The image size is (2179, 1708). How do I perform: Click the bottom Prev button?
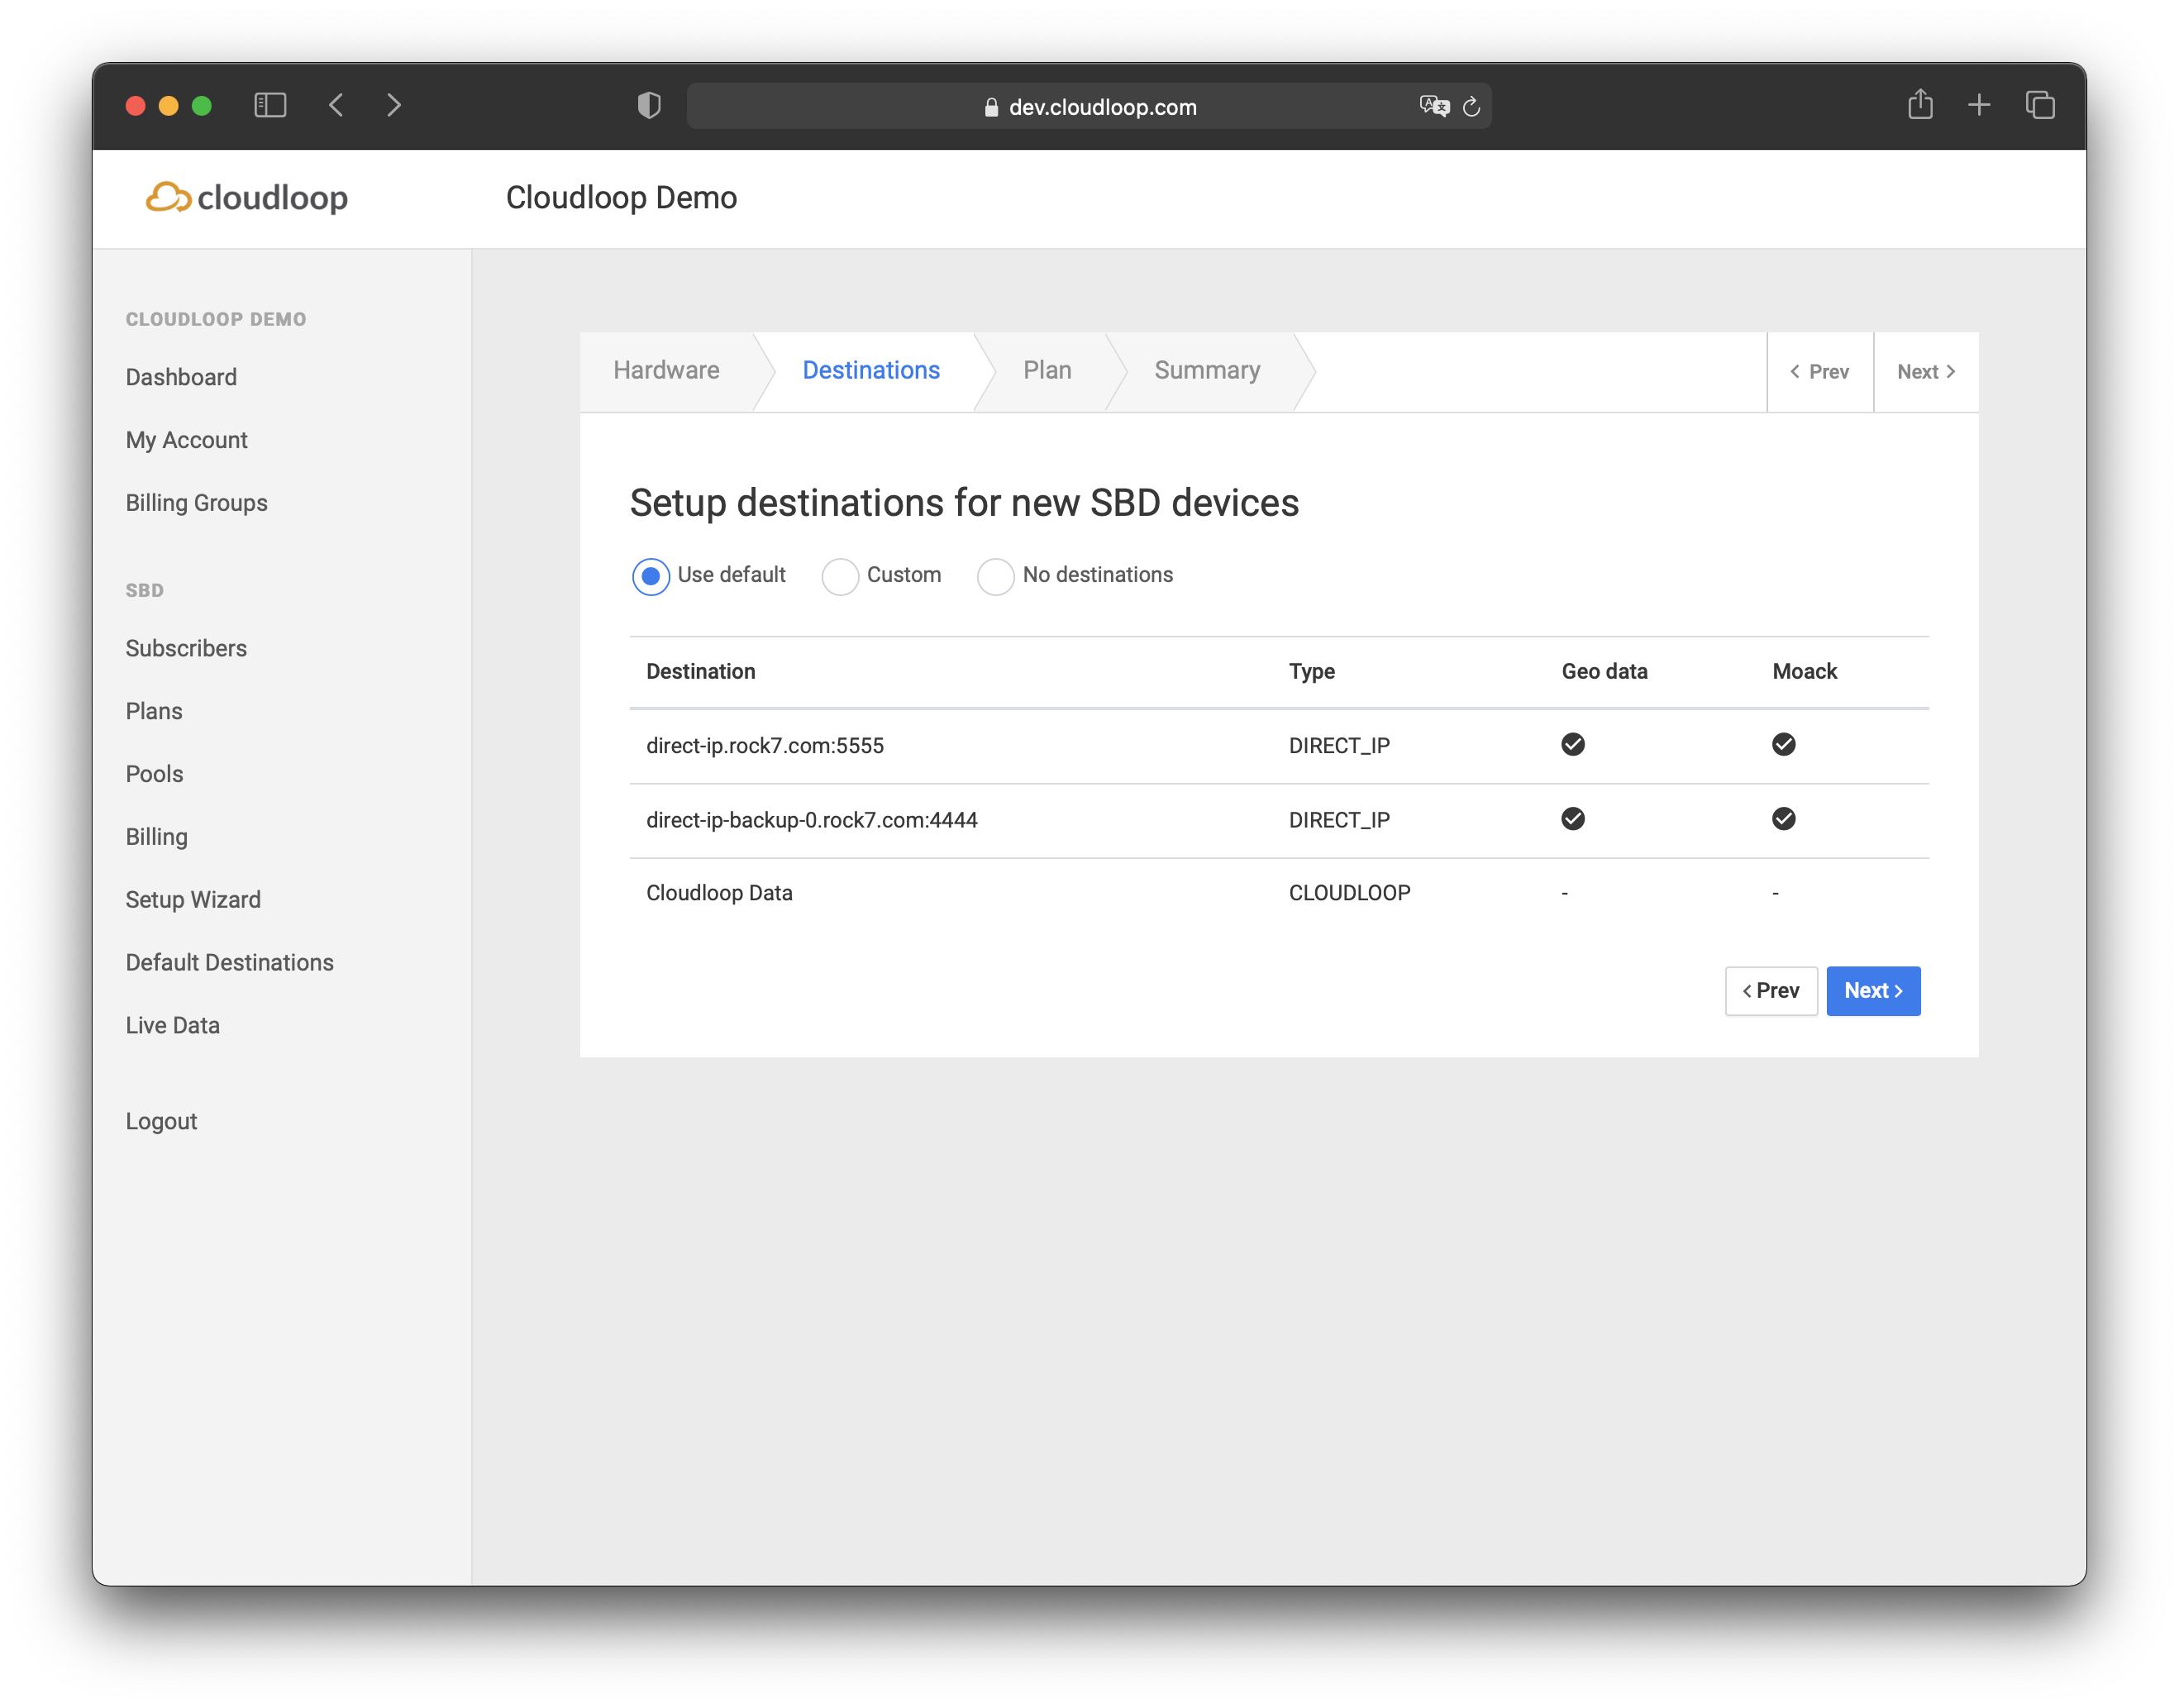tap(1770, 990)
